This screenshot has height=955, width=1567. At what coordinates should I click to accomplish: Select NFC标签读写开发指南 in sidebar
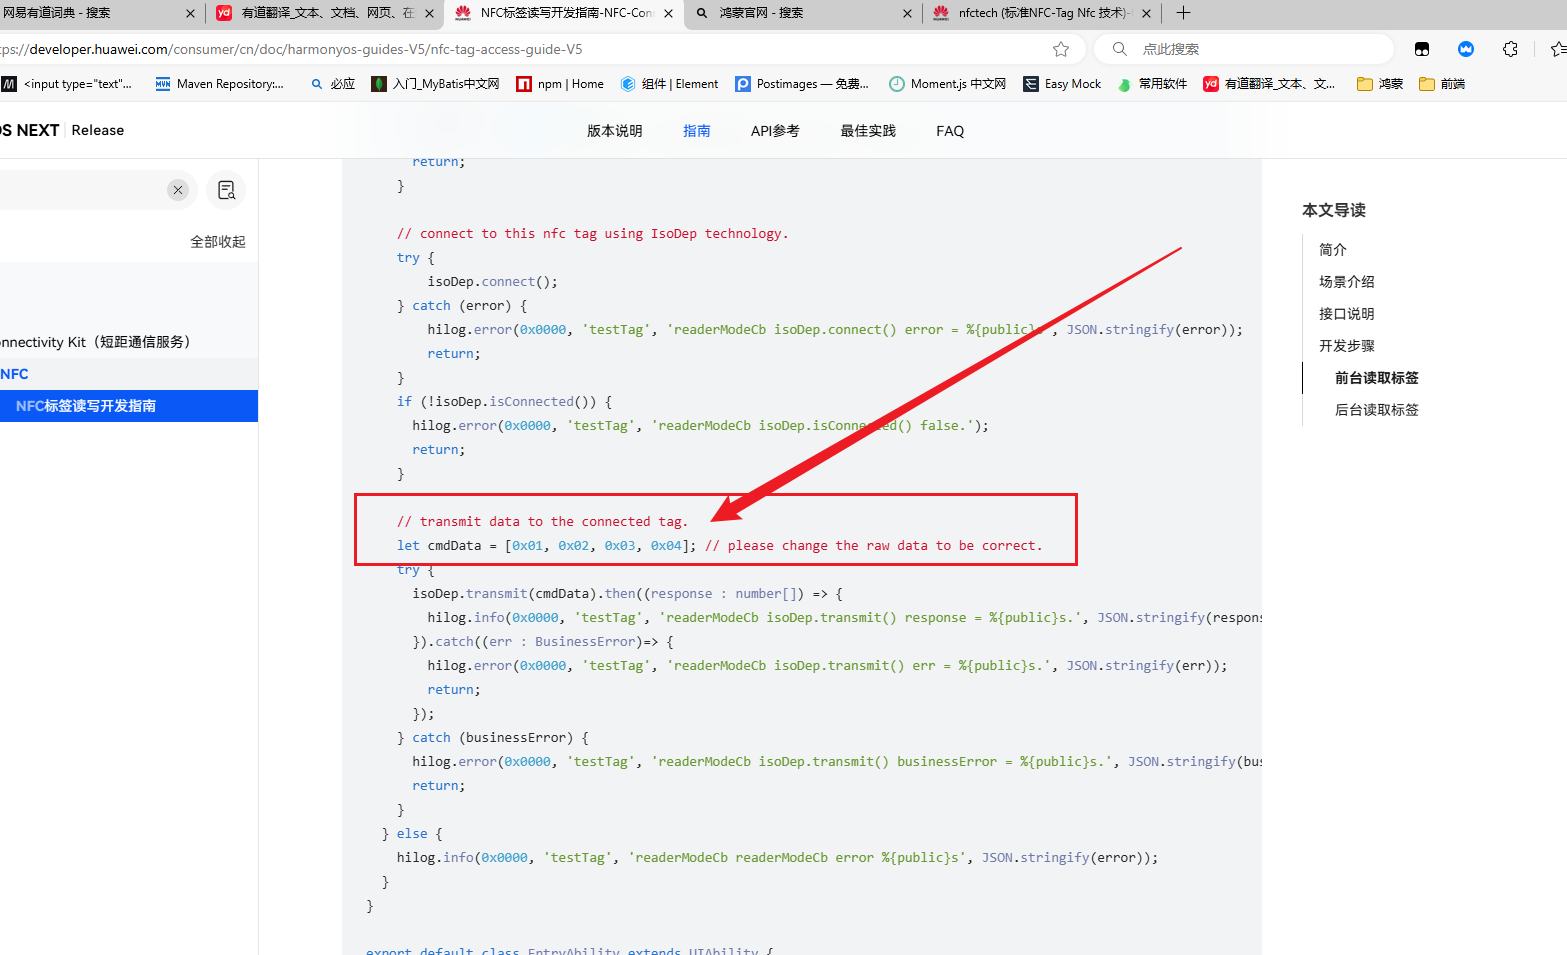click(x=129, y=406)
